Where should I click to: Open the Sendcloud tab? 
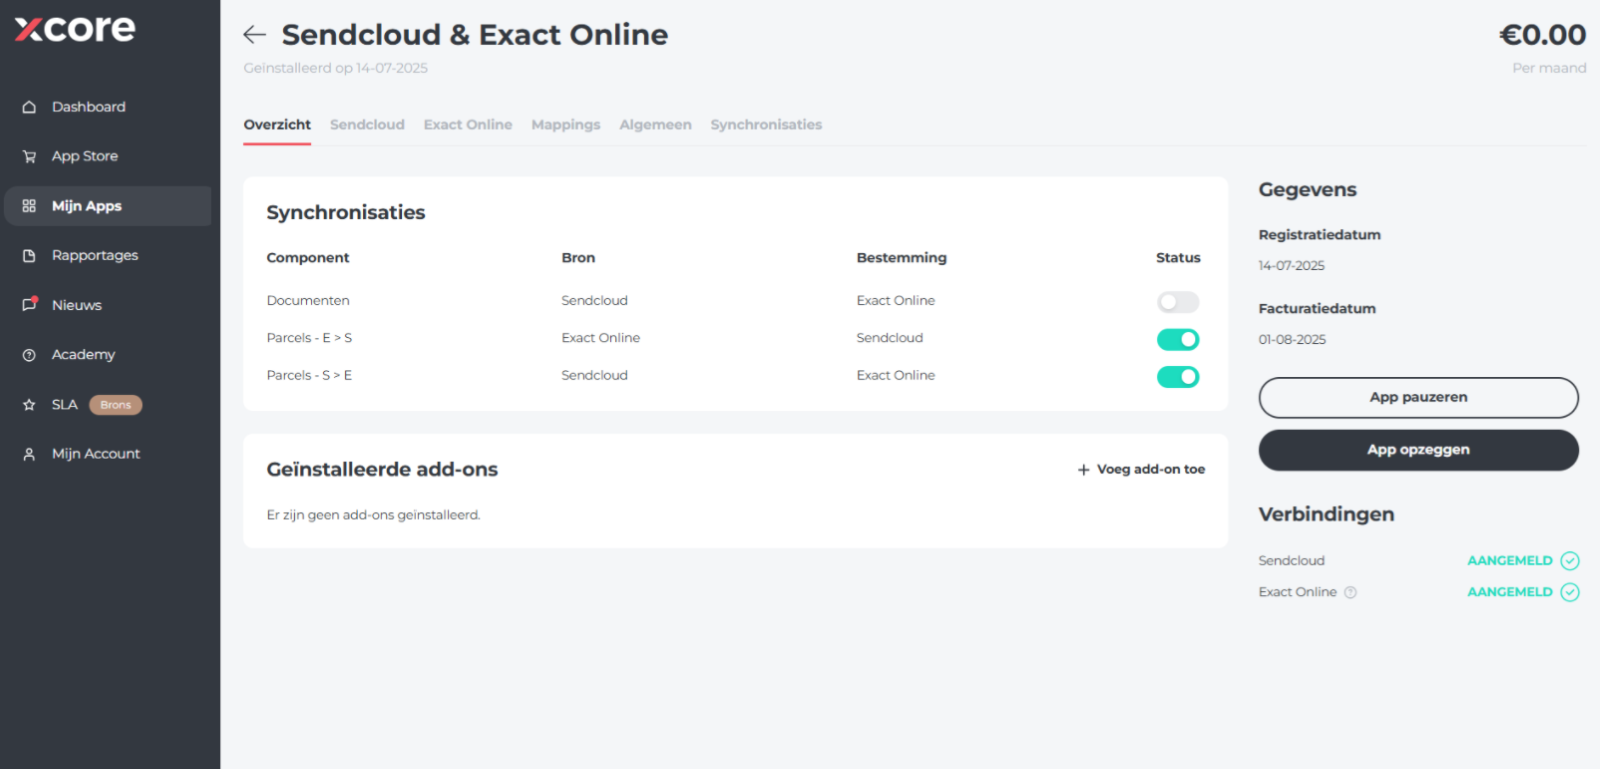pos(367,125)
